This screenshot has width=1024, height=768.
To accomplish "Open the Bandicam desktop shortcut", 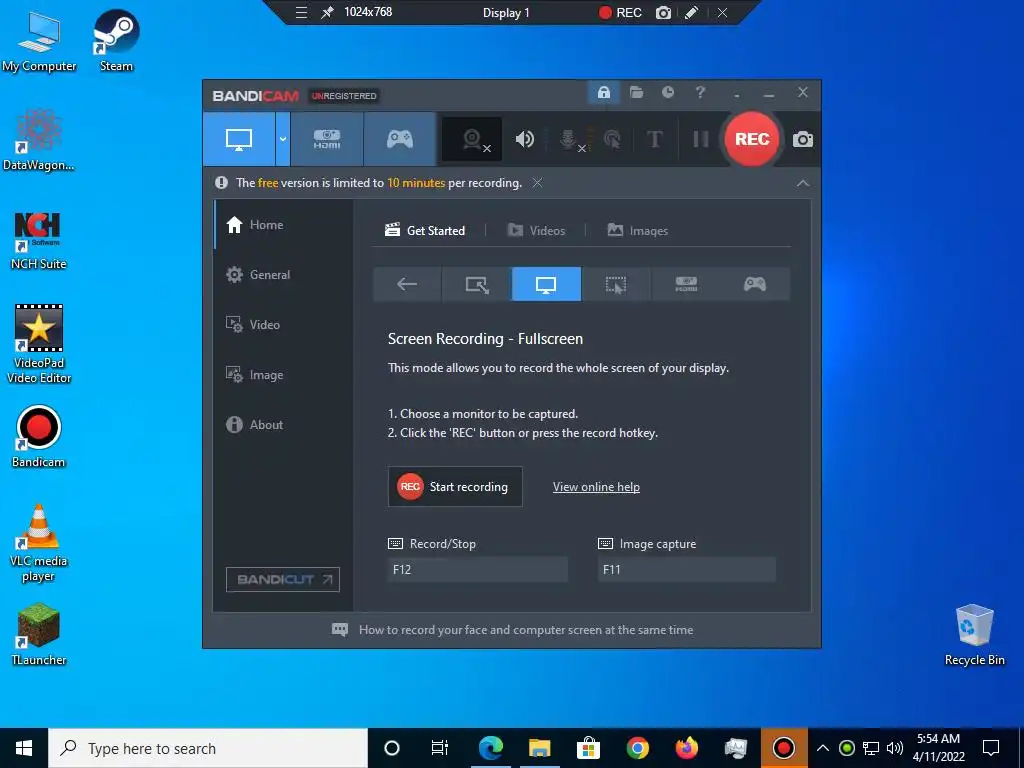I will pyautogui.click(x=39, y=437).
